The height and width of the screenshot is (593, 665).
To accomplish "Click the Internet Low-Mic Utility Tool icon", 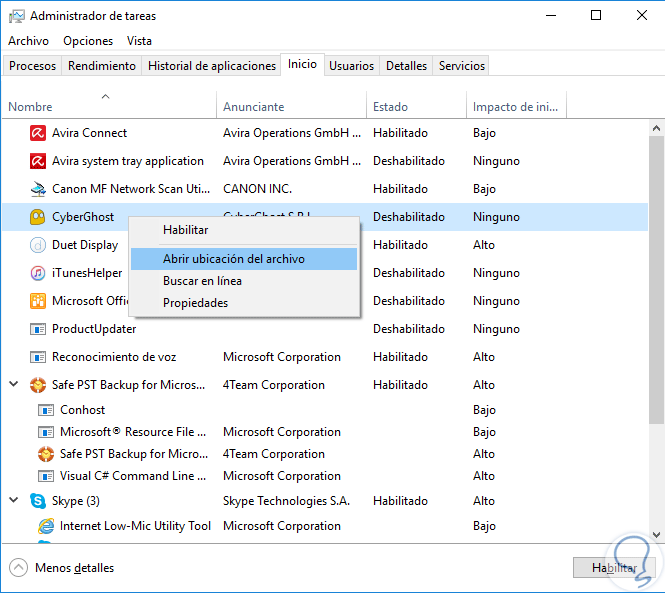I will tap(46, 526).
